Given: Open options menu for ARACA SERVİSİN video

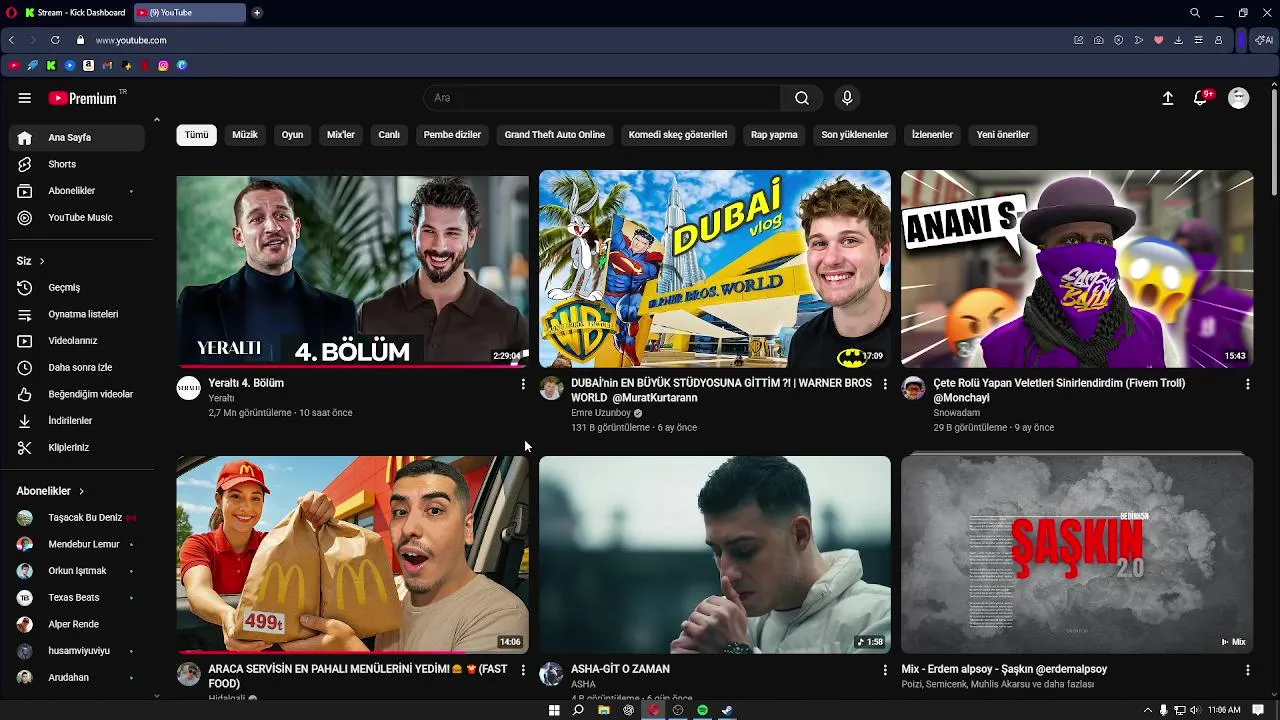Looking at the screenshot, I should (522, 670).
